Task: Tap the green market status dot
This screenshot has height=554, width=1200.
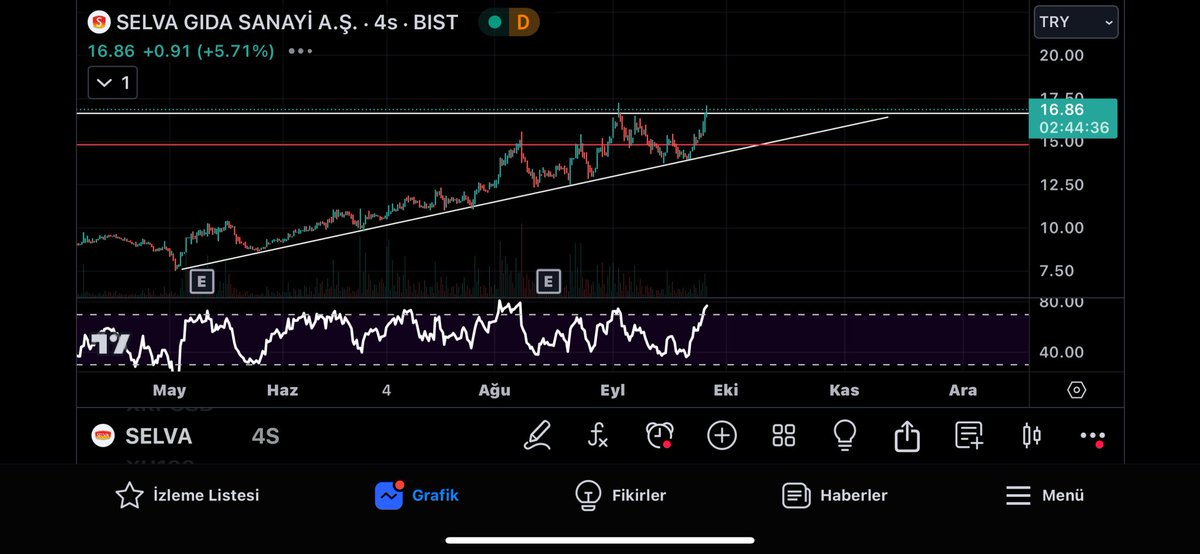Action: tap(494, 21)
